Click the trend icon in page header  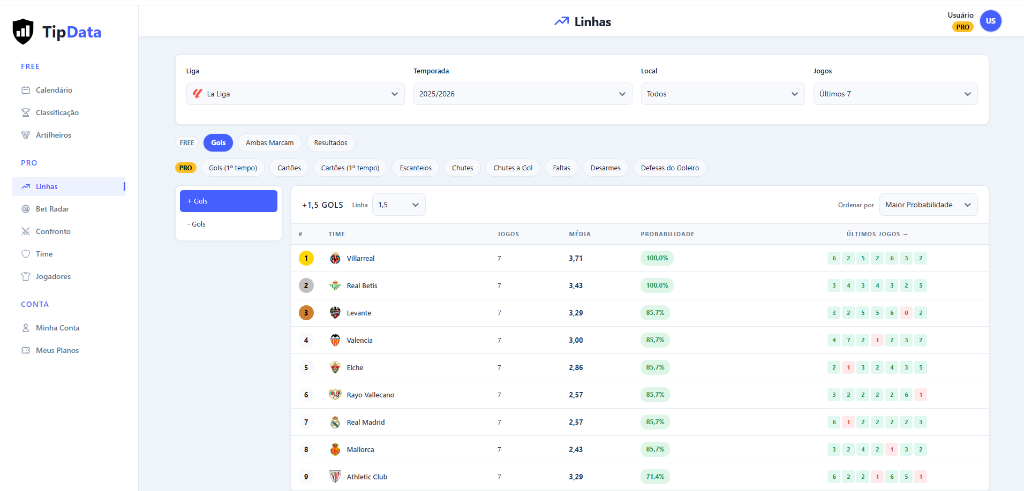pos(562,22)
